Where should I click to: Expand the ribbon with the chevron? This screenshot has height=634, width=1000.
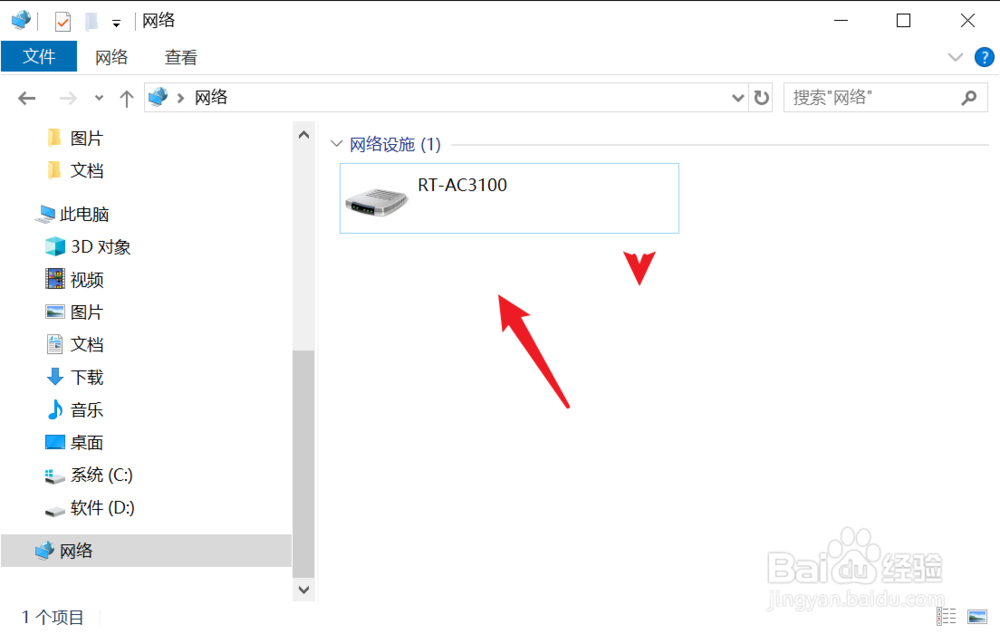(955, 57)
